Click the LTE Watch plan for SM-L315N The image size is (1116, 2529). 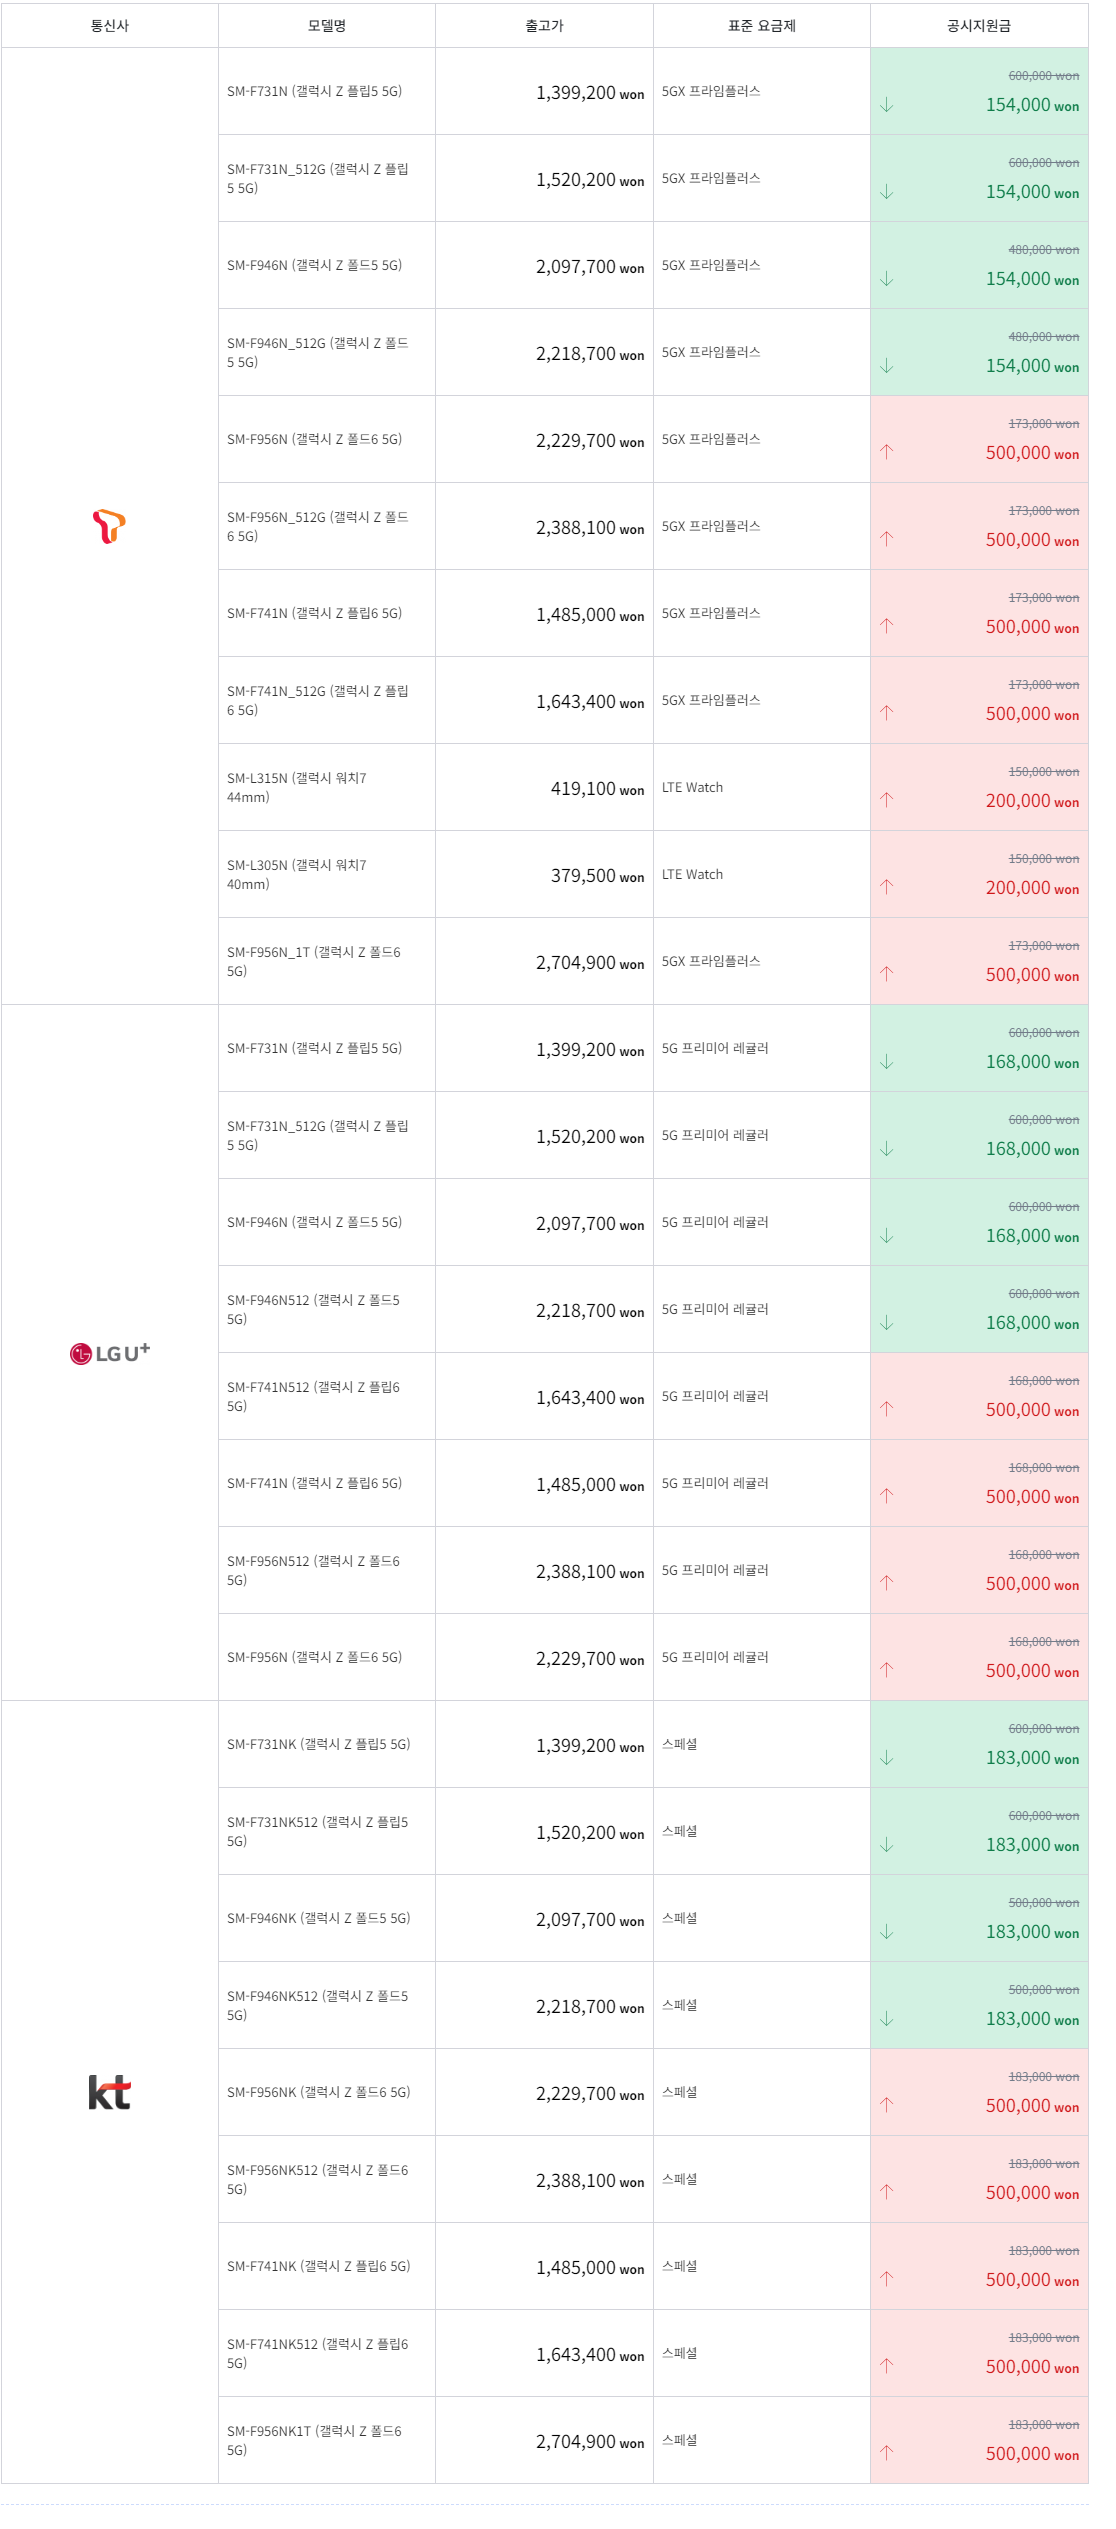692,787
